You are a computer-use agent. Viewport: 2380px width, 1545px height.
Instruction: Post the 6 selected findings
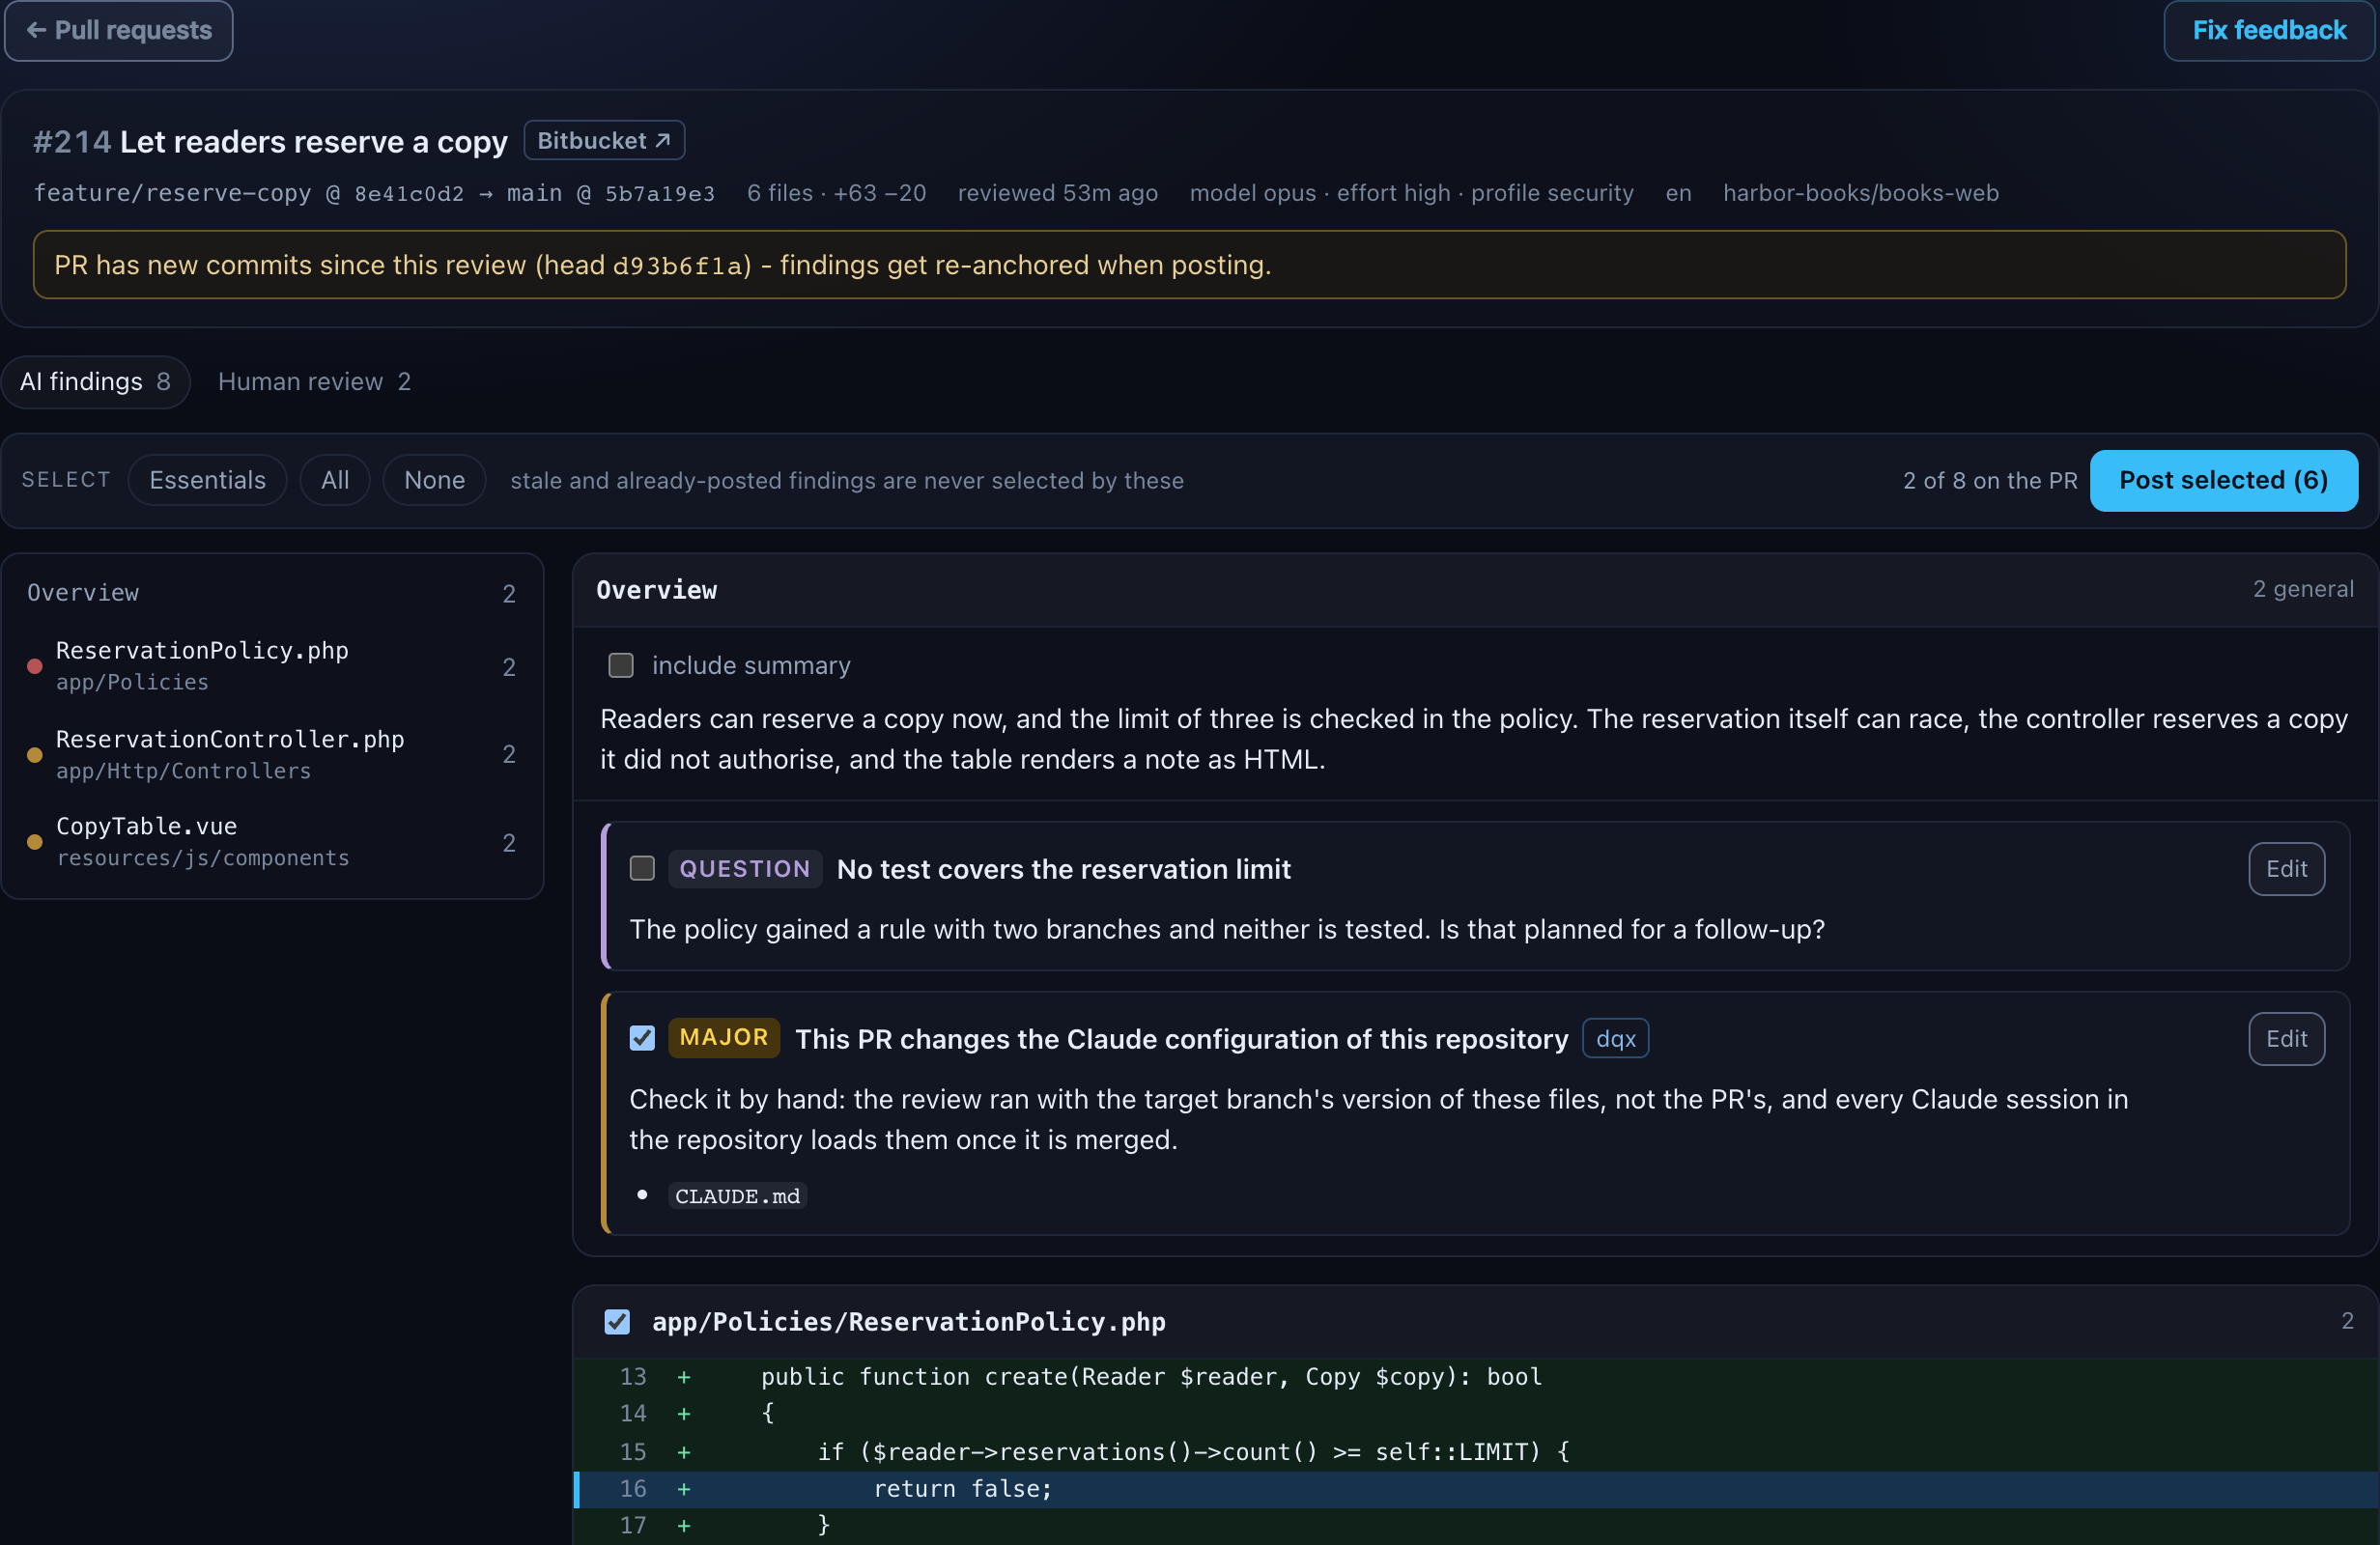tap(2223, 480)
